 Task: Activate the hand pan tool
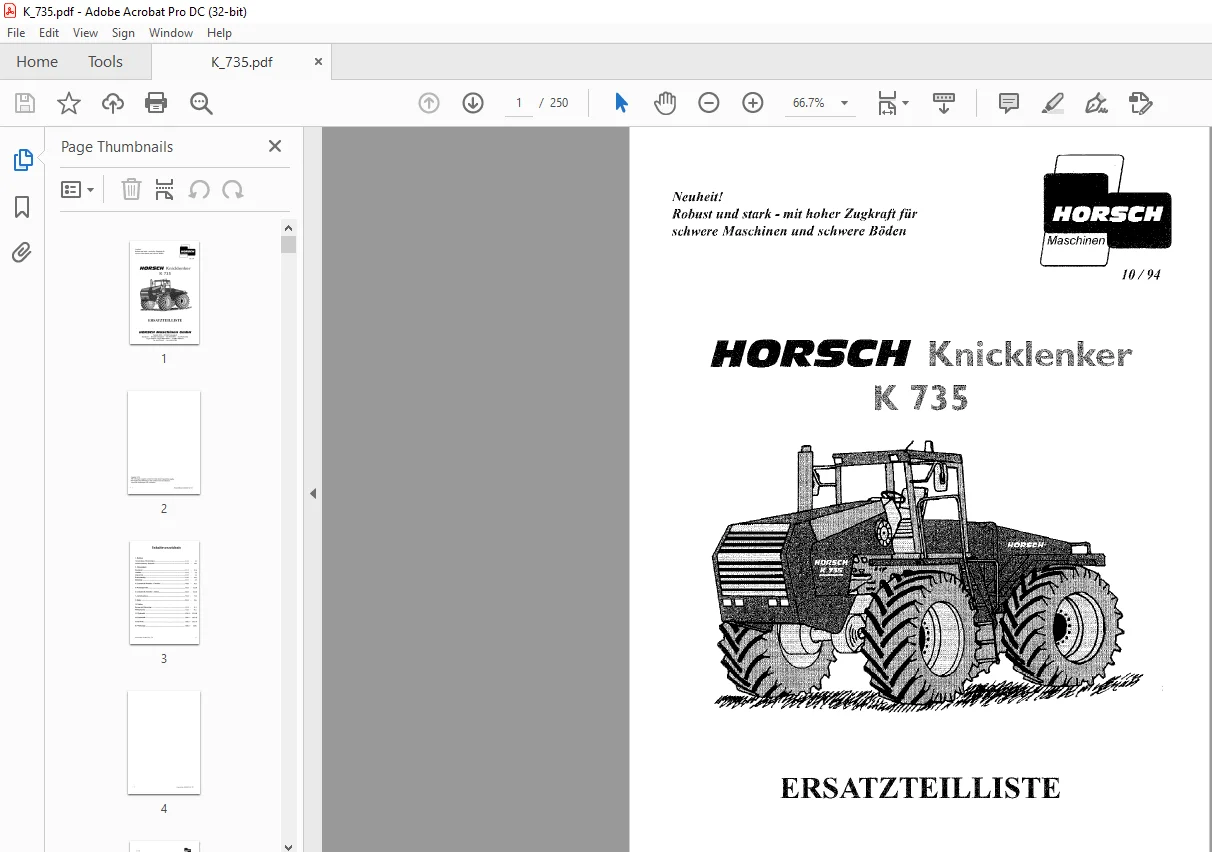click(665, 103)
